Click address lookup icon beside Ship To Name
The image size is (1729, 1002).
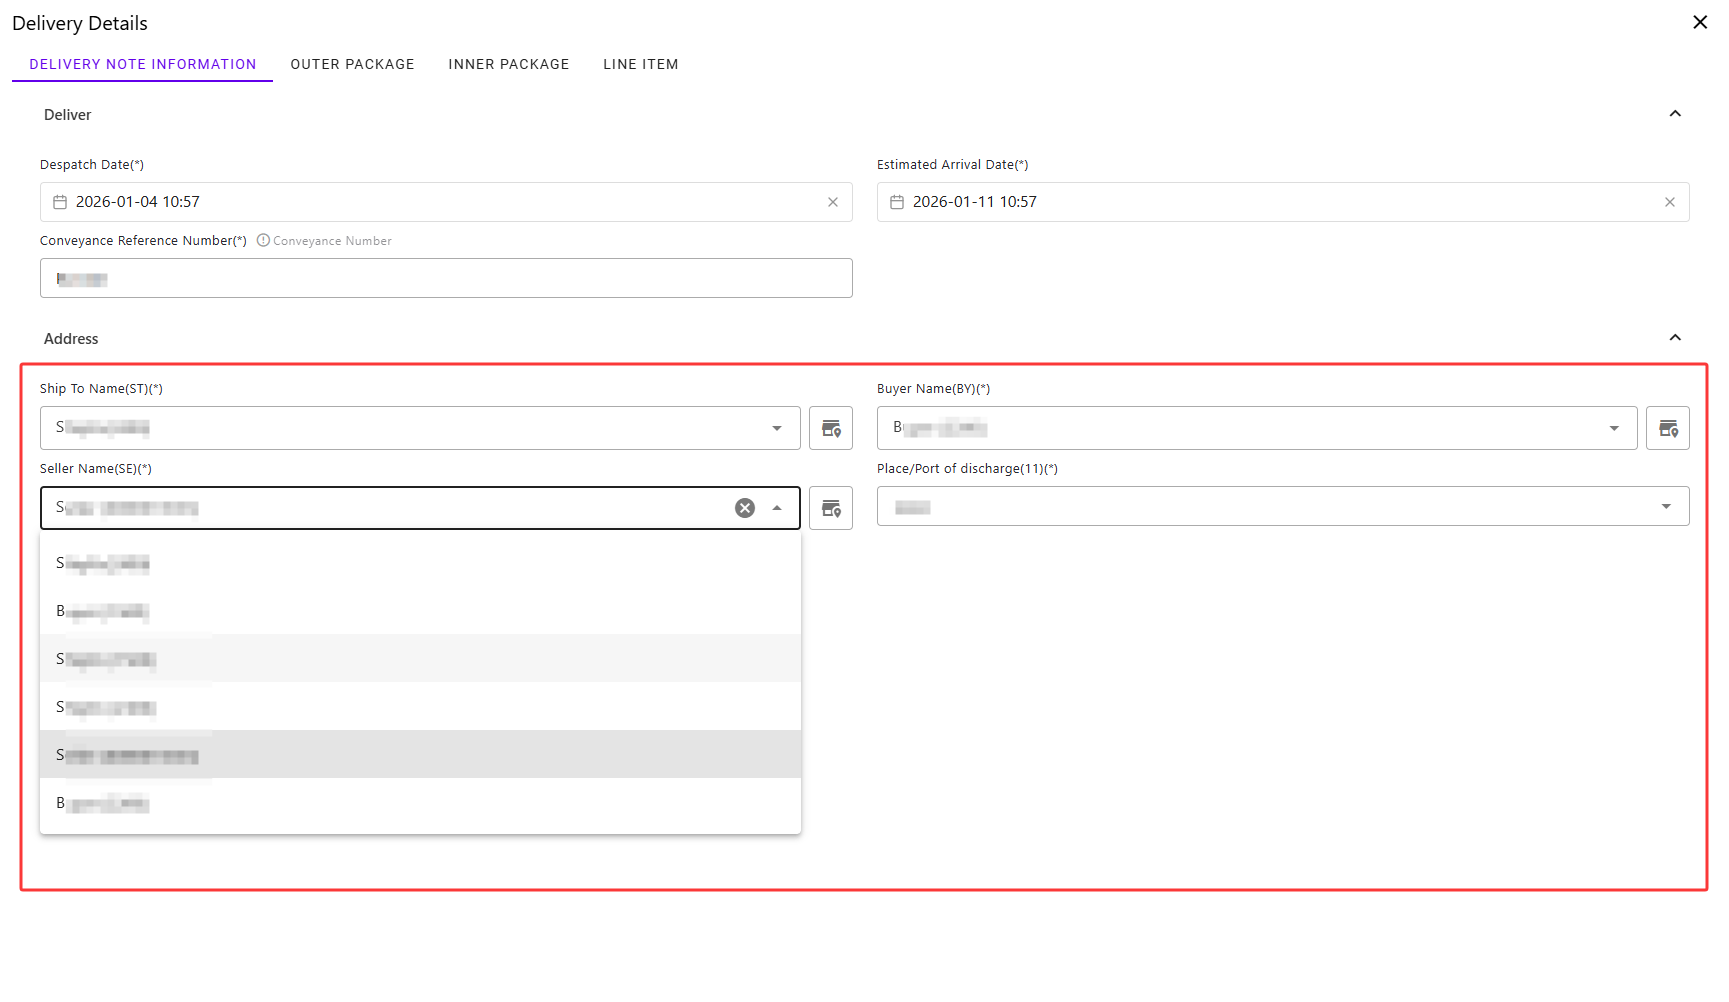830,428
